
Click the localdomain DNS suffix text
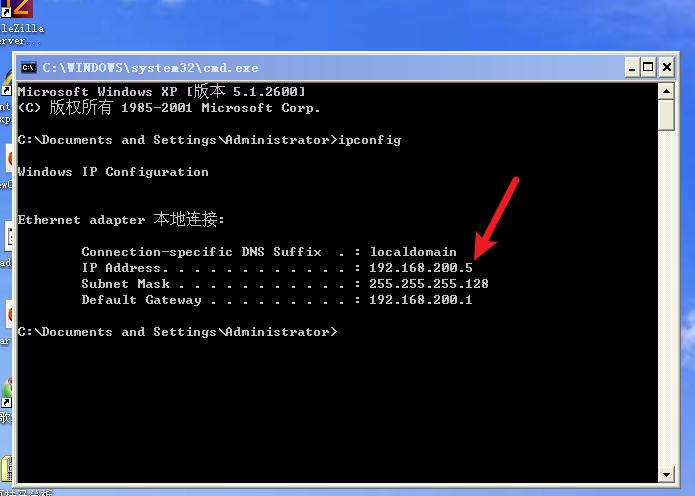413,252
